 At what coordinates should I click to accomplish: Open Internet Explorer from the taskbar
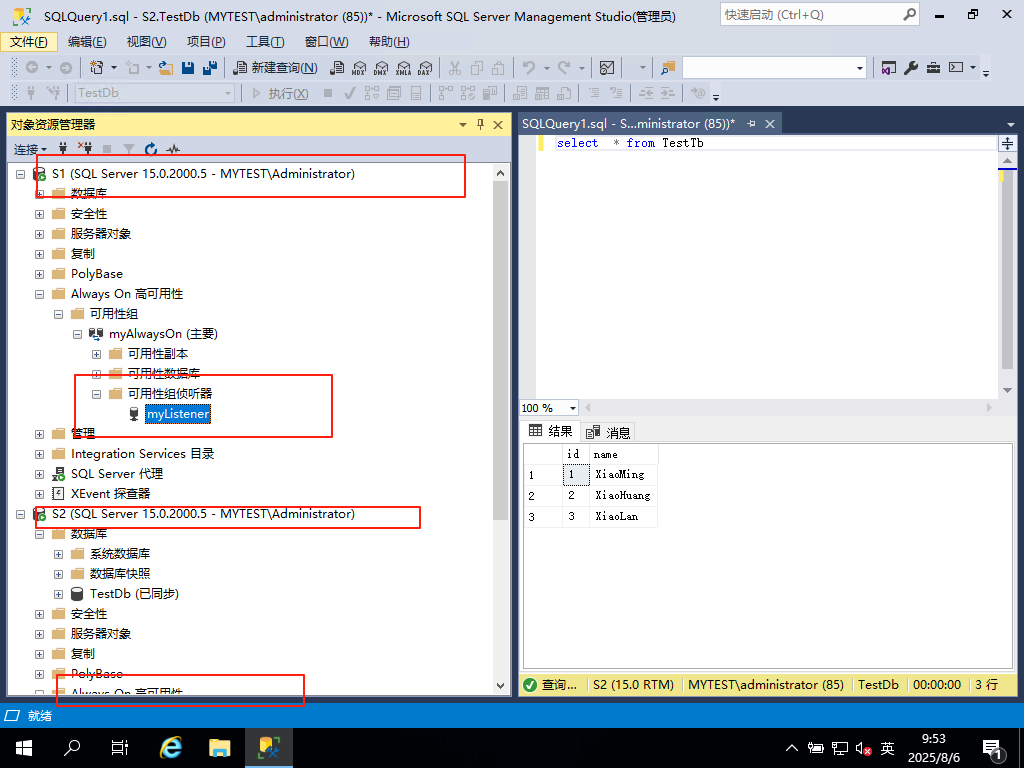tap(171, 748)
